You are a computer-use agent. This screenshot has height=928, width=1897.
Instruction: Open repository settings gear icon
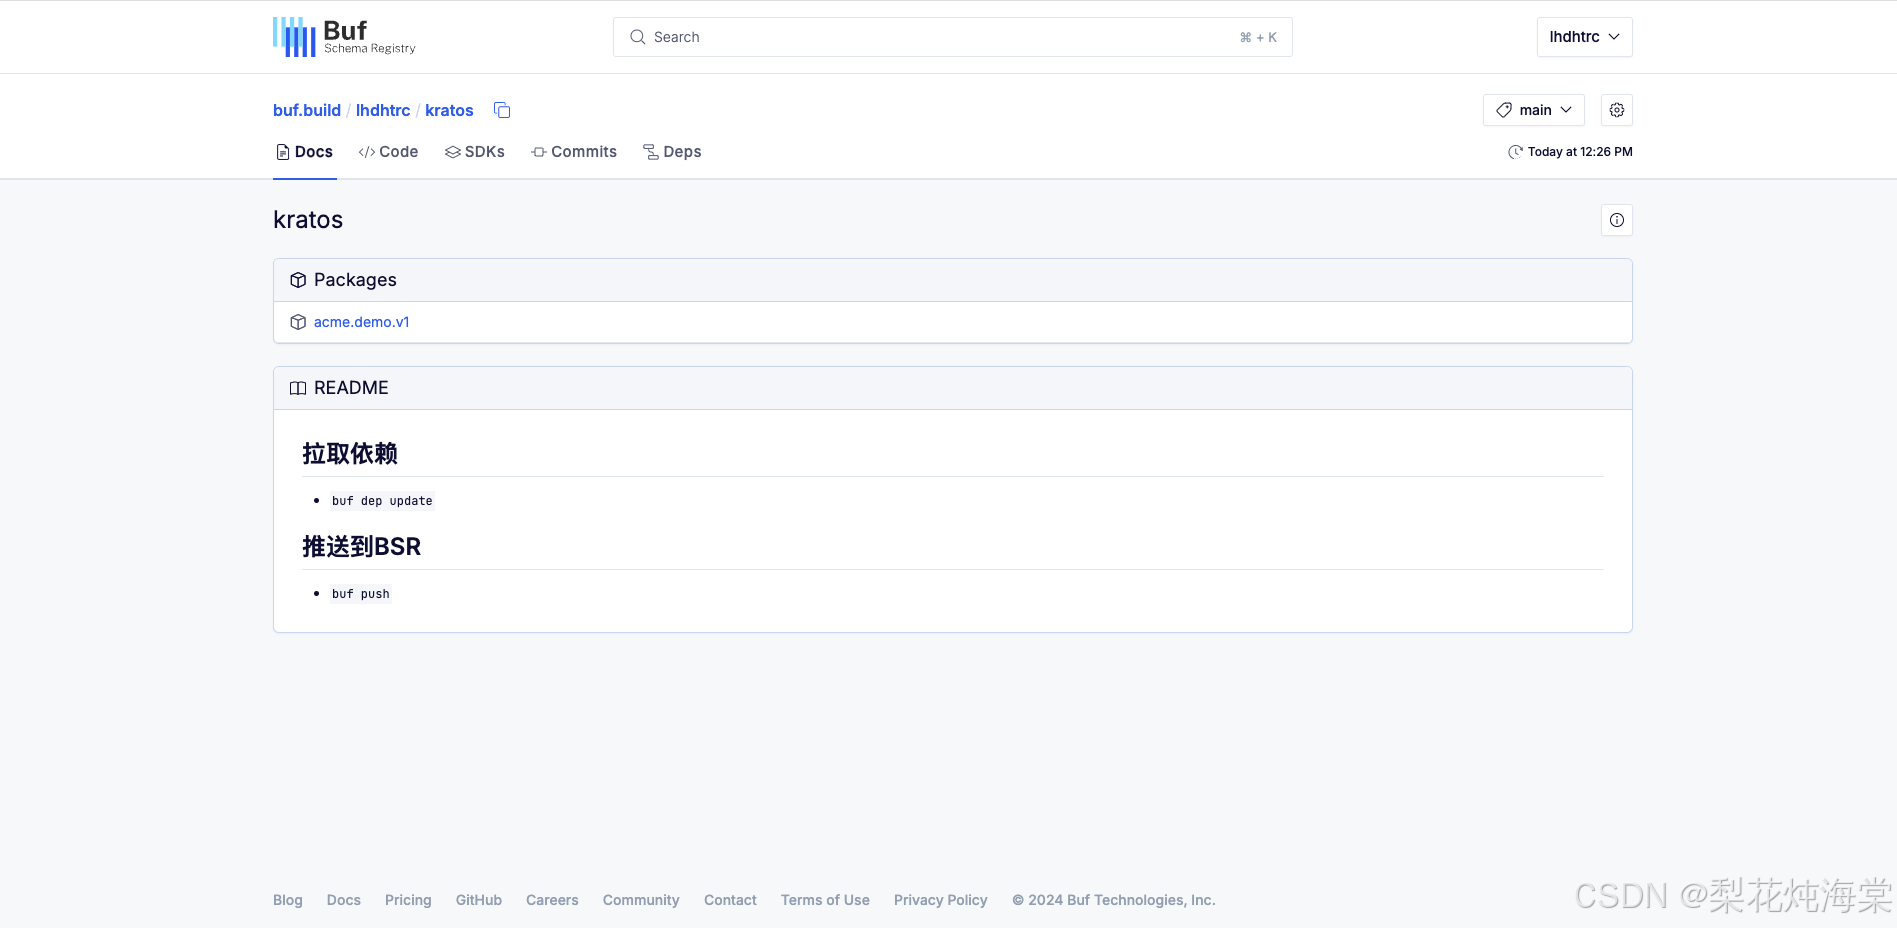click(x=1616, y=110)
